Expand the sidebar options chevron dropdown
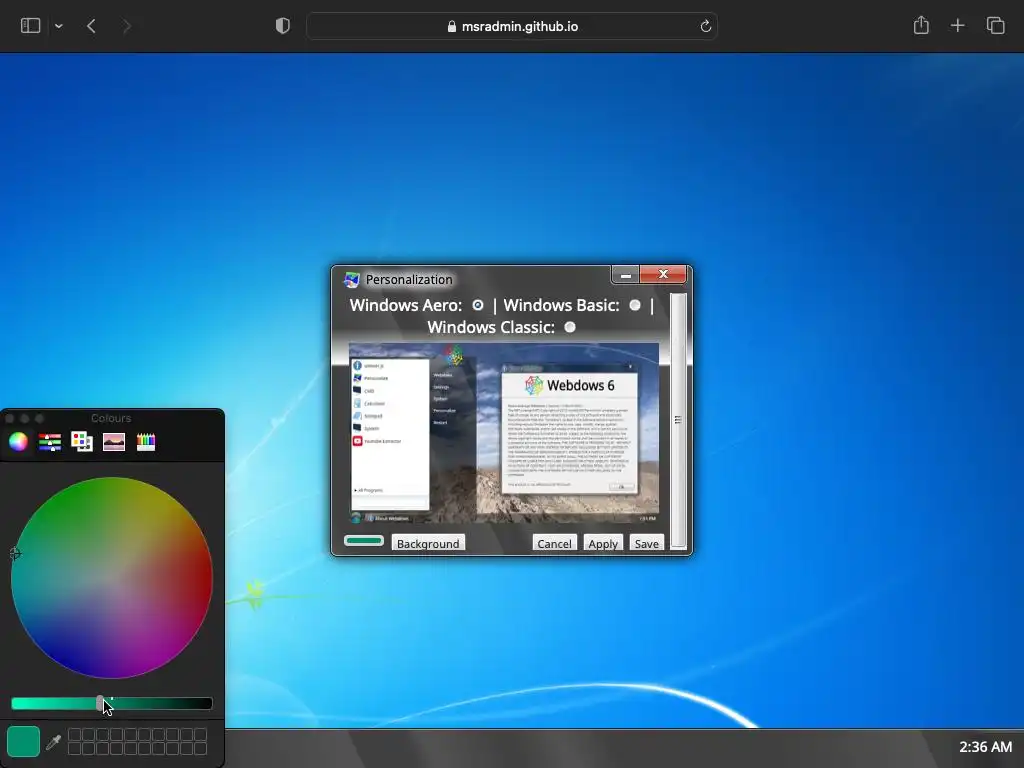The height and width of the screenshot is (768, 1024). [x=59, y=27]
